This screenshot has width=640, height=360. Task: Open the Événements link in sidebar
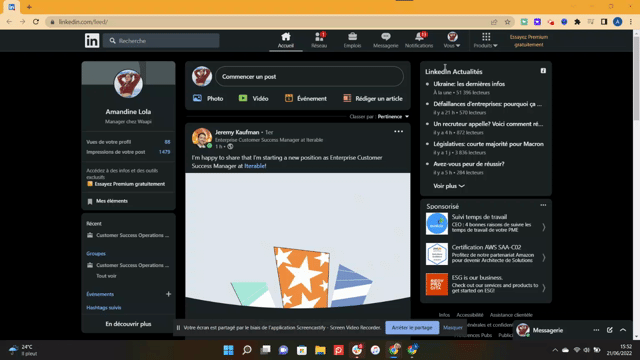click(100, 294)
